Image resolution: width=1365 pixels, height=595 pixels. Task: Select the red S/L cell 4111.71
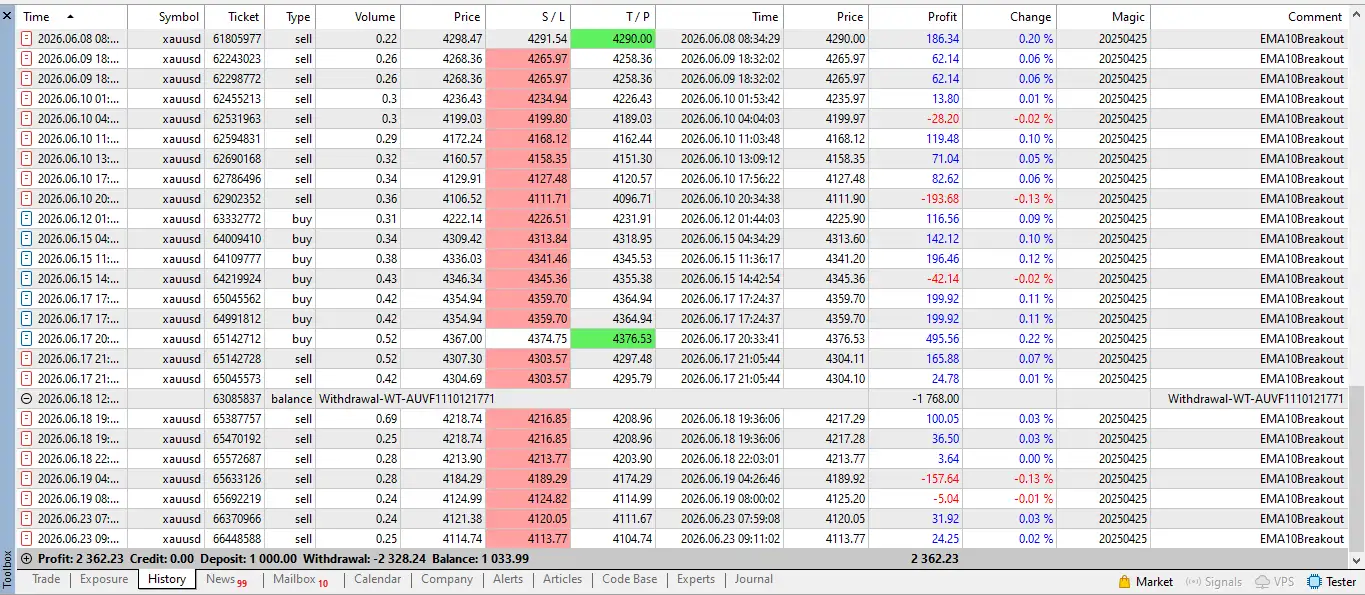coord(528,199)
